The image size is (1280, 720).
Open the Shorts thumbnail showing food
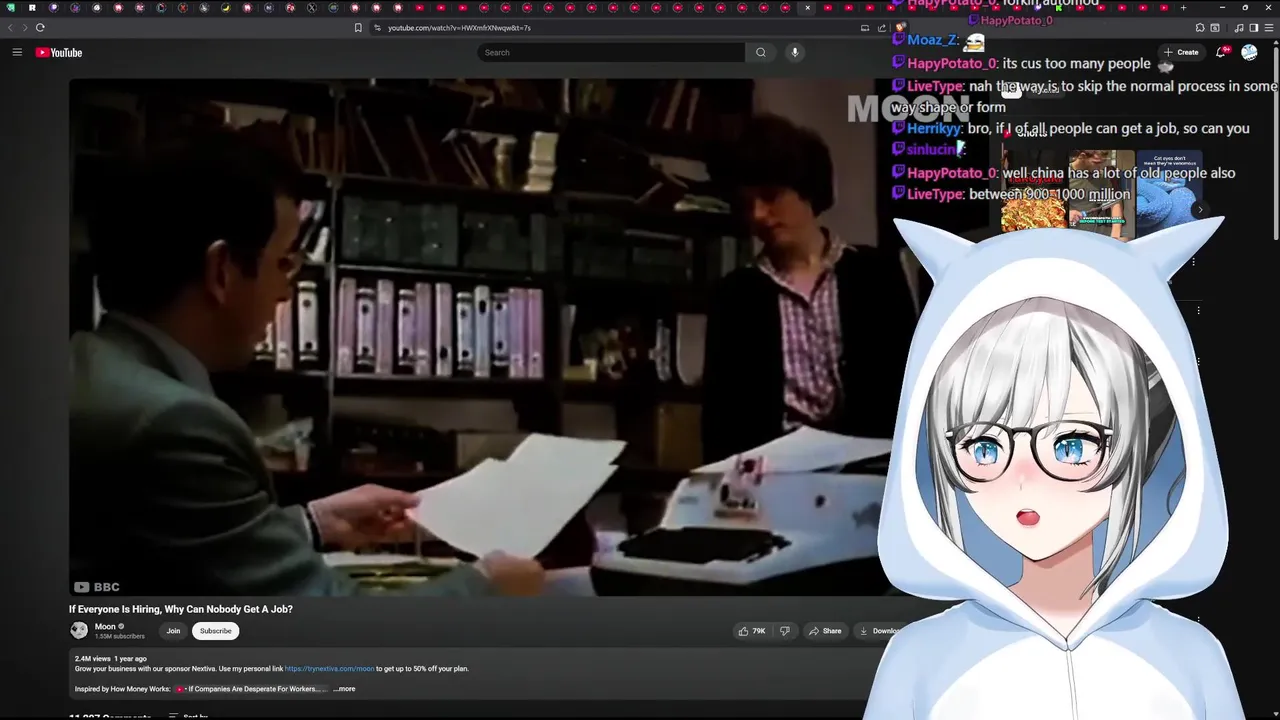[x=1034, y=190]
